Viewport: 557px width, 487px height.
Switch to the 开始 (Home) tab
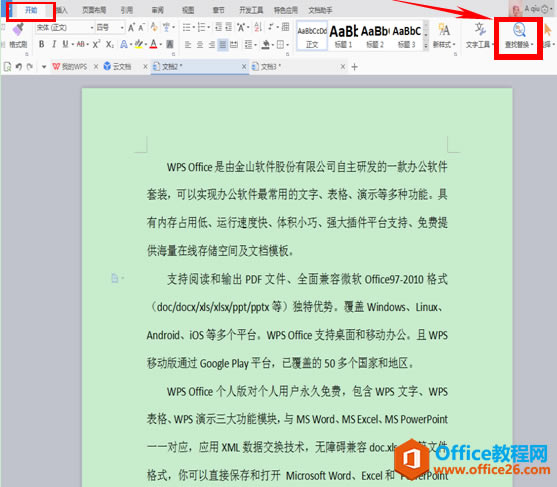coord(31,10)
